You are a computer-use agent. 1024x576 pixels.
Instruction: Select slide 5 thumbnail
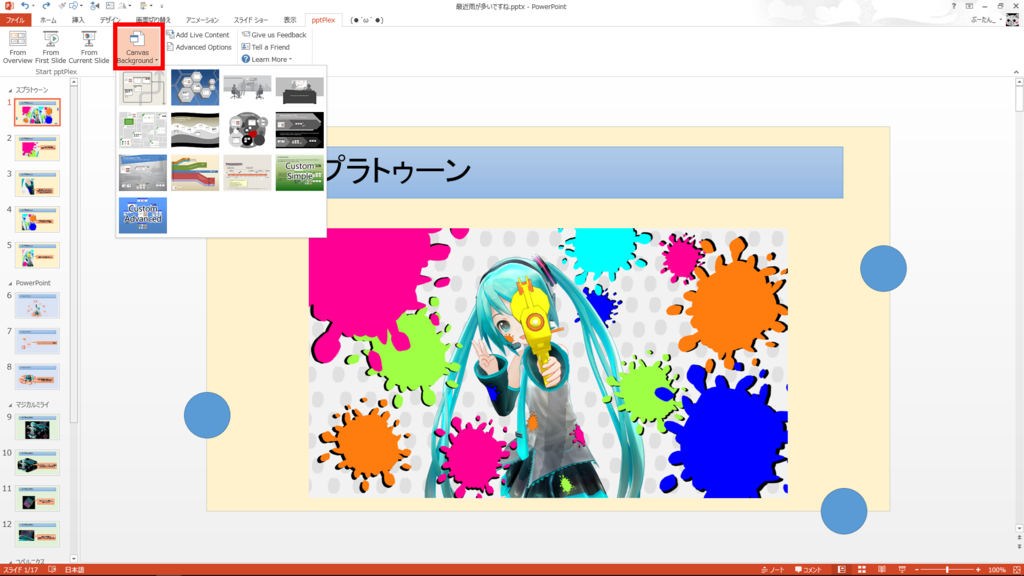37,255
